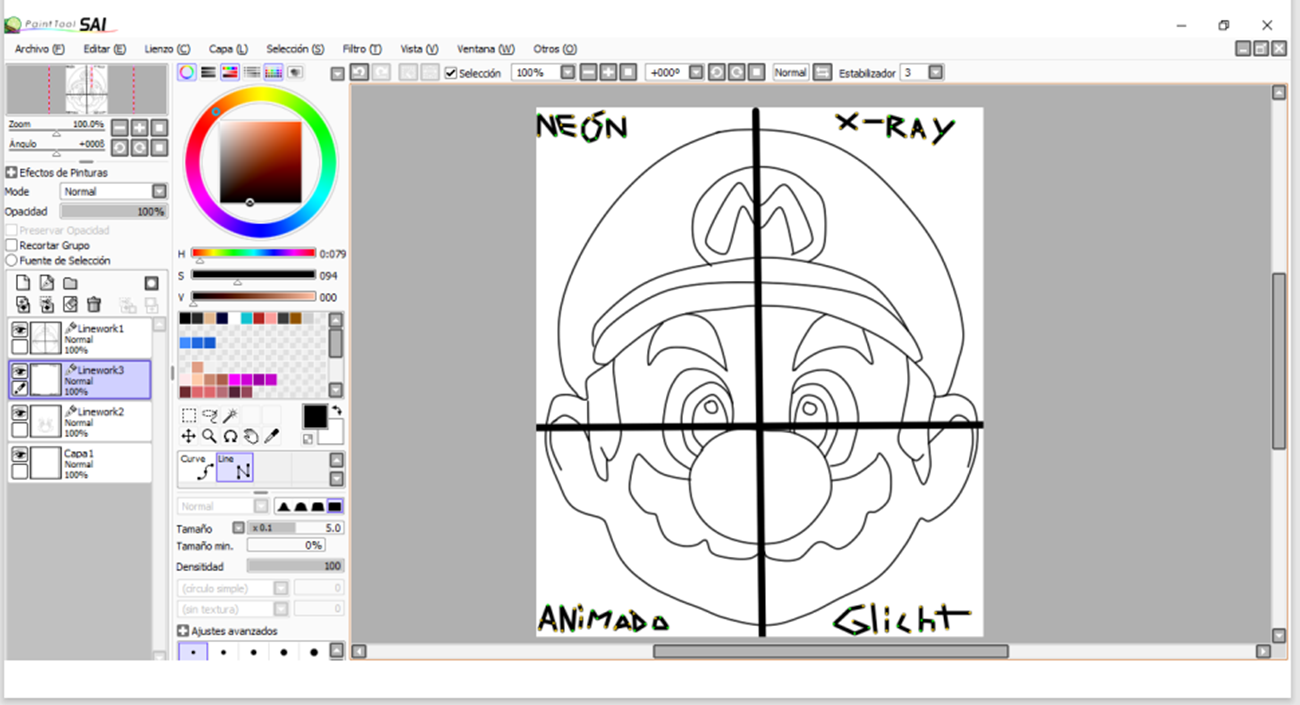Viewport: 1300px width, 705px height.
Task: Create a new normal layer
Action: pyautogui.click(x=23, y=283)
